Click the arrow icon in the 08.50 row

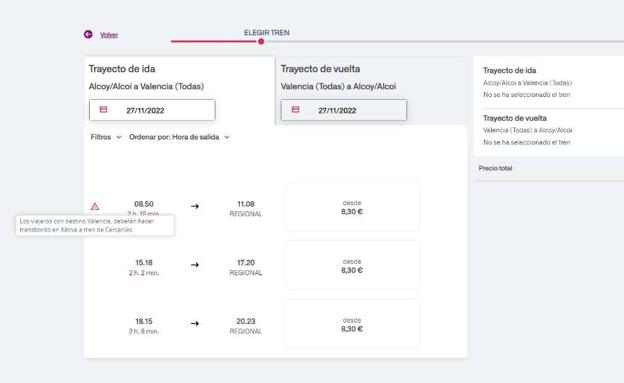(x=195, y=206)
